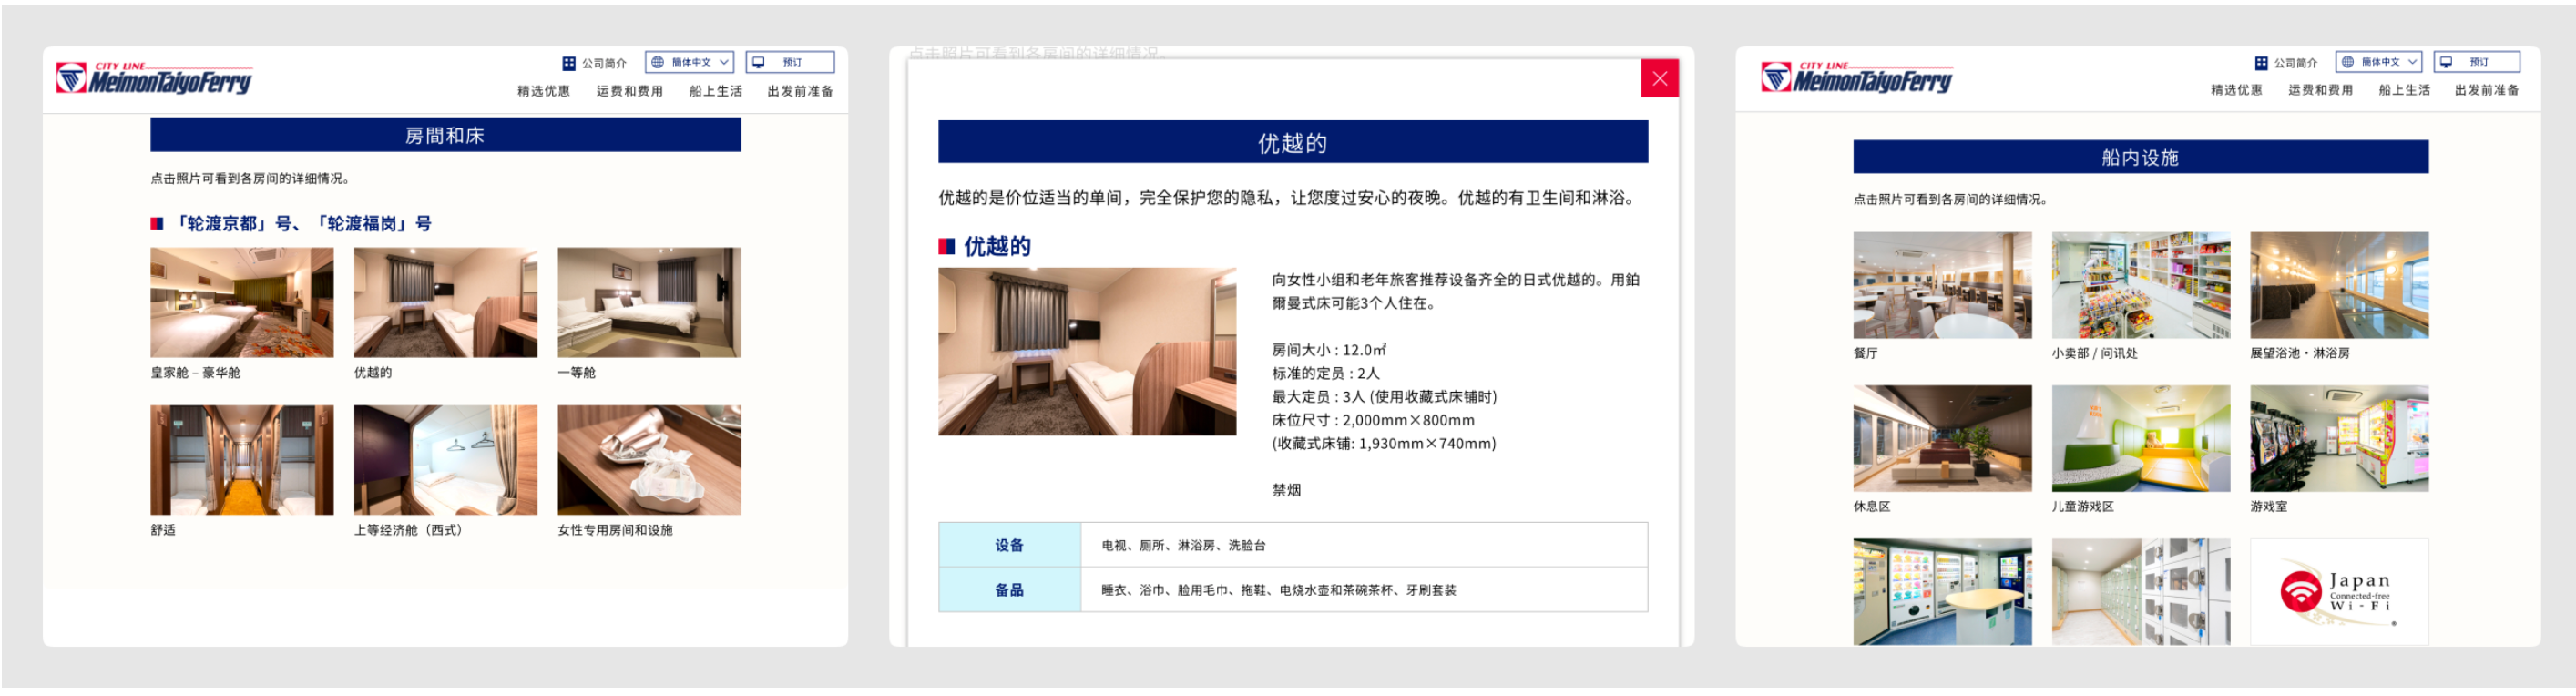
Task: Click the globe icon in left language selector
Action: [x=657, y=62]
